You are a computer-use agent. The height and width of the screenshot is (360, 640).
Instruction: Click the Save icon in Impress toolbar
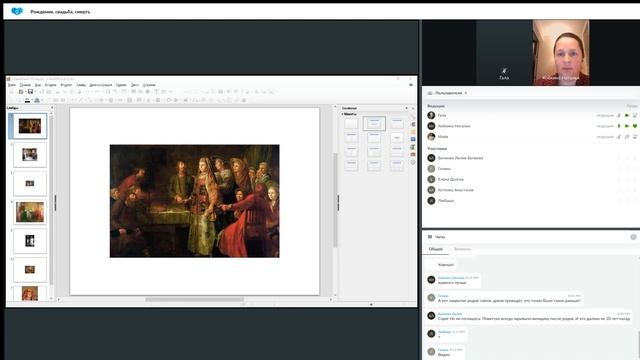[30, 91]
